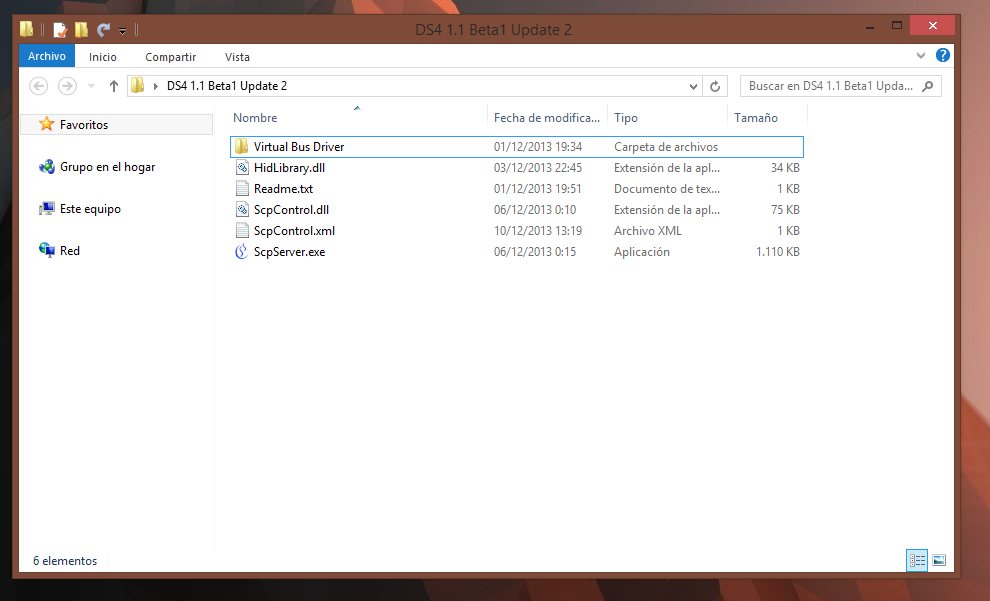This screenshot has height=601, width=990.
Task: Go back with the Back arrow
Action: pos(39,86)
